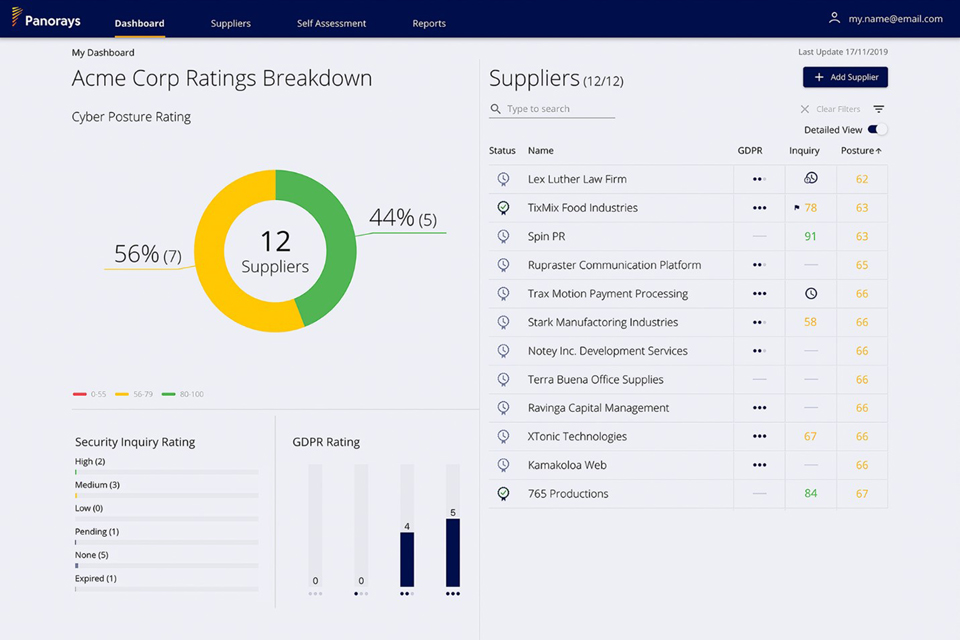960x640 pixels.
Task: Switch to the Reports tab
Action: coord(429,23)
